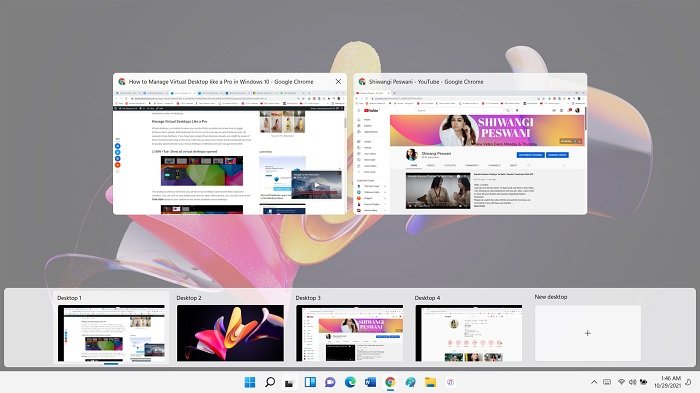Add a New desktop with plus tile

coord(588,333)
